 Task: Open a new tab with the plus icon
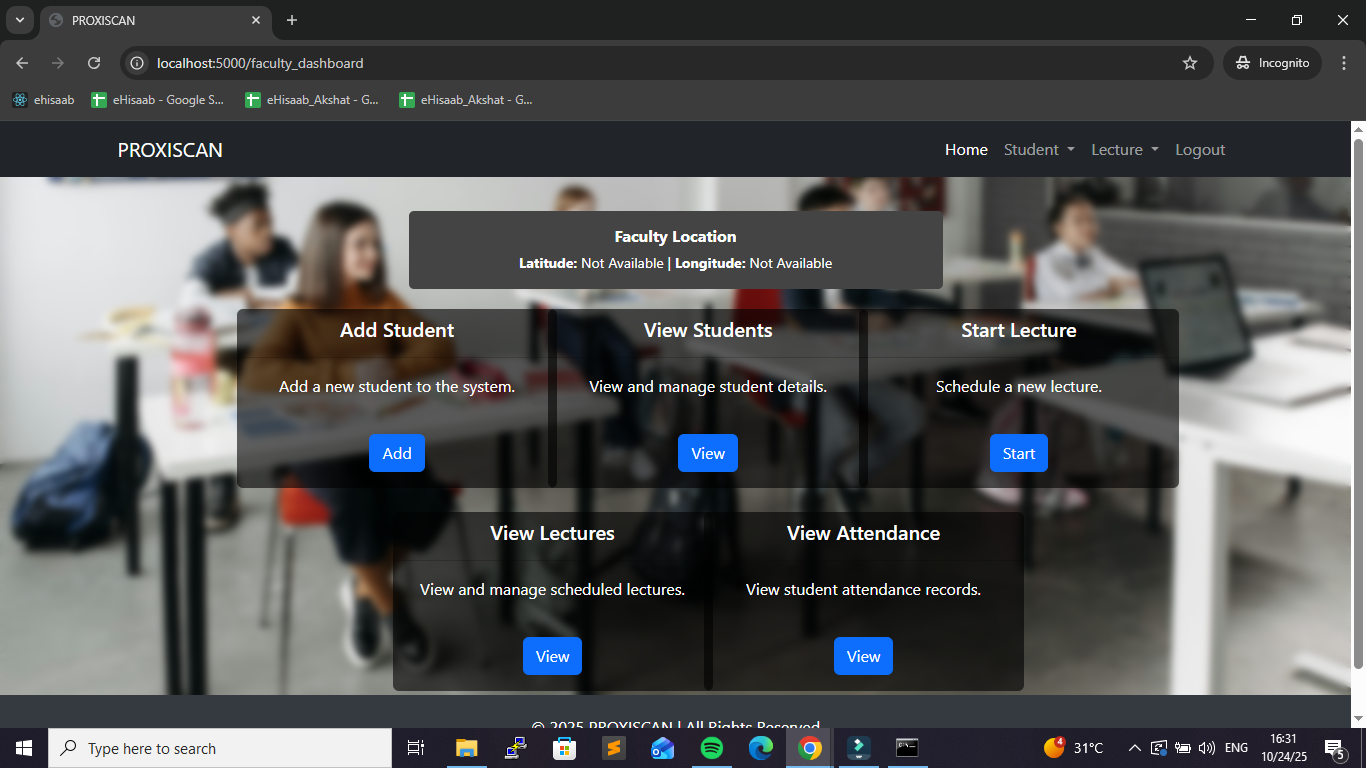292,20
